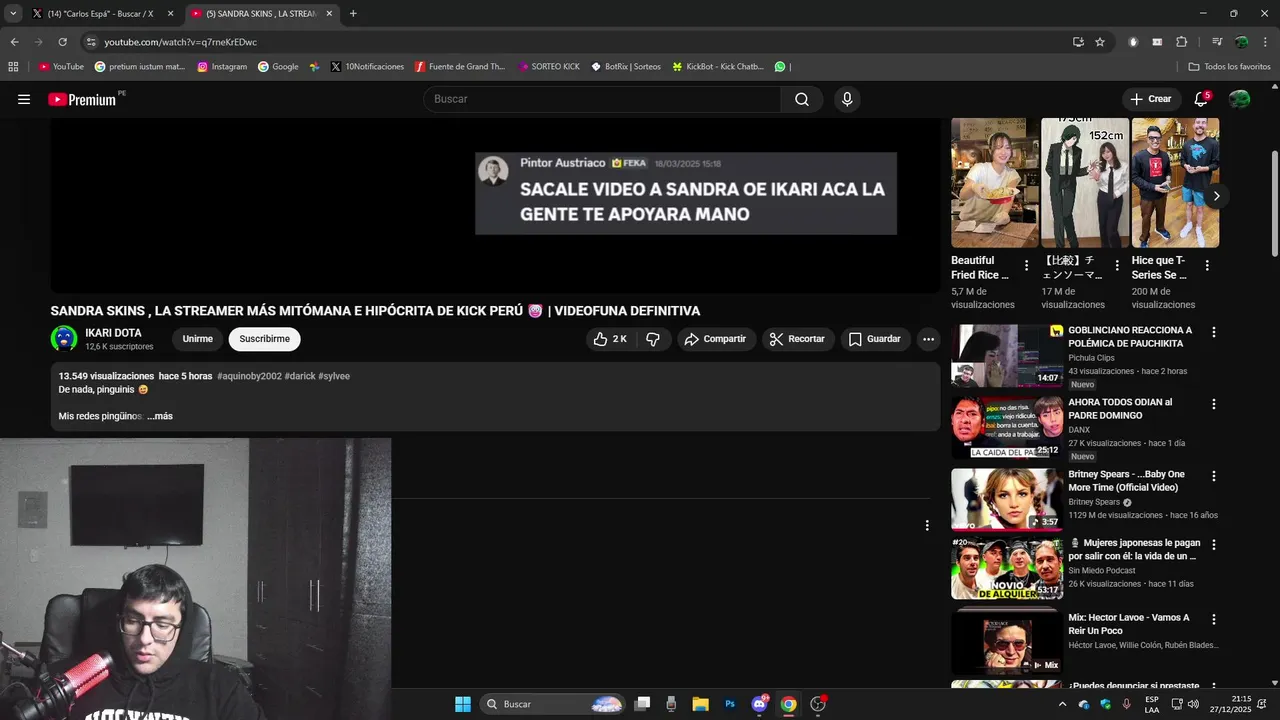Viewport: 1280px width, 720px height.
Task: Open Discord from the taskbar
Action: click(x=759, y=704)
